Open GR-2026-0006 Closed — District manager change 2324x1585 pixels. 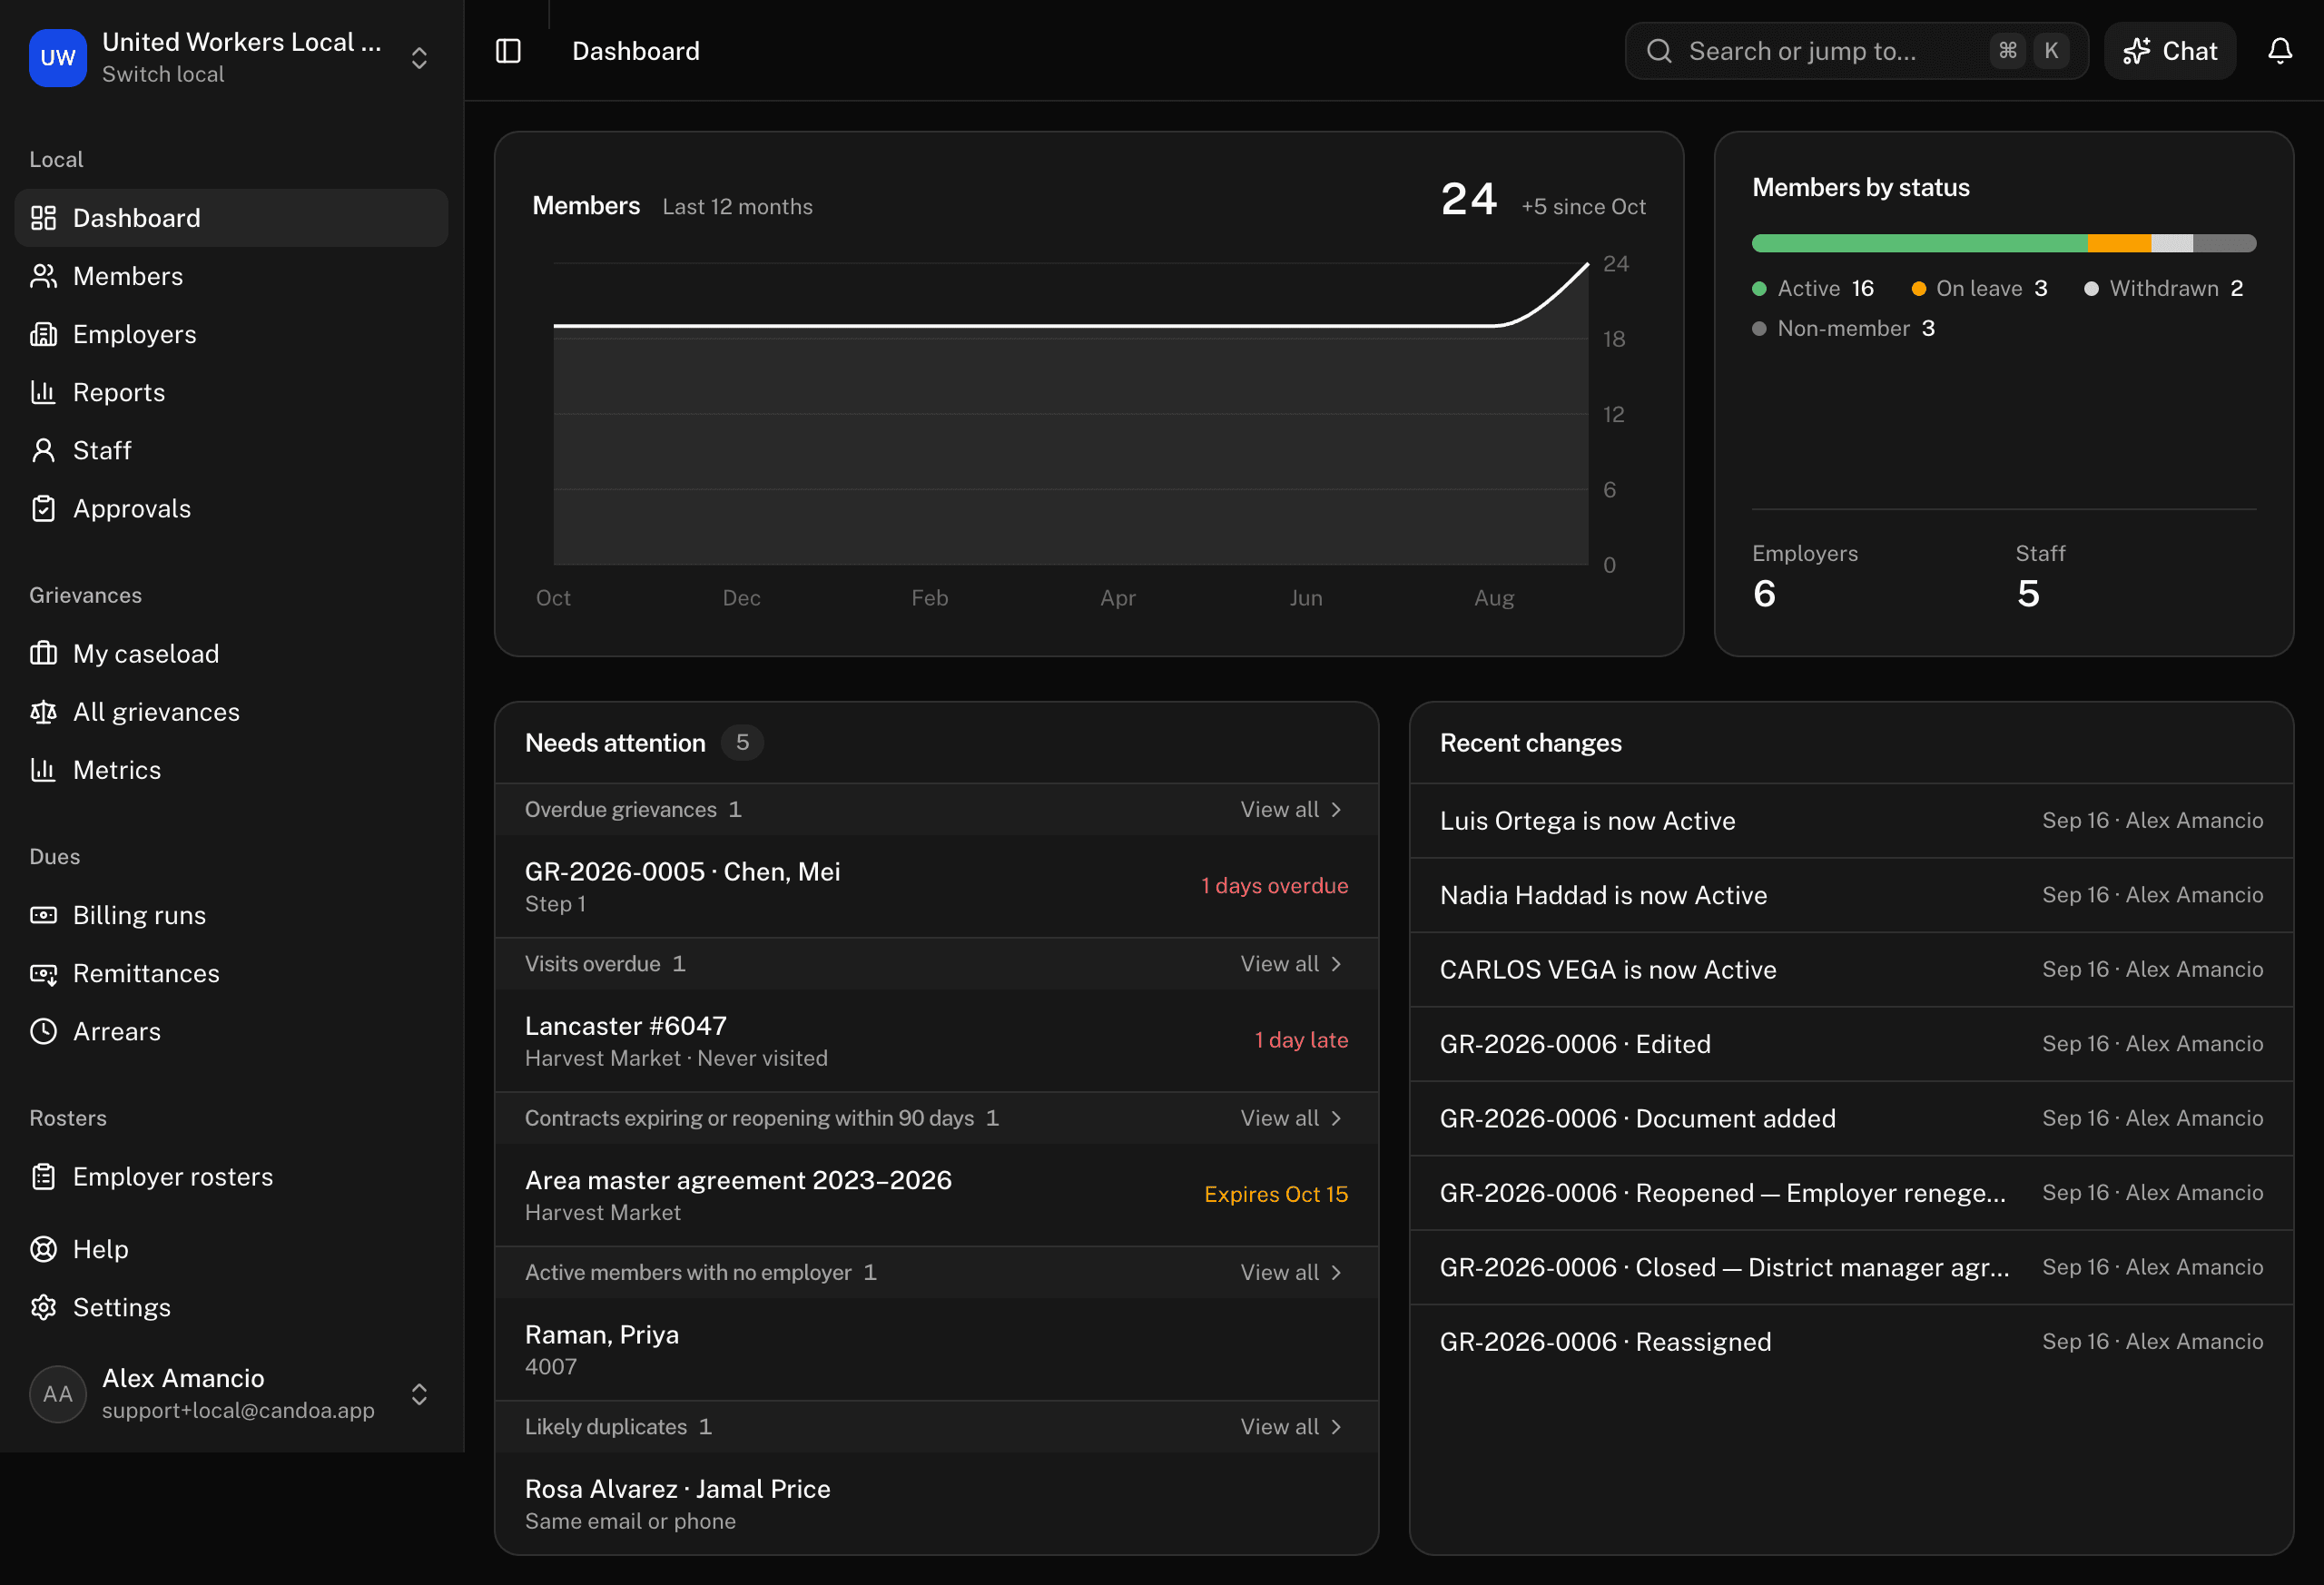click(1851, 1267)
